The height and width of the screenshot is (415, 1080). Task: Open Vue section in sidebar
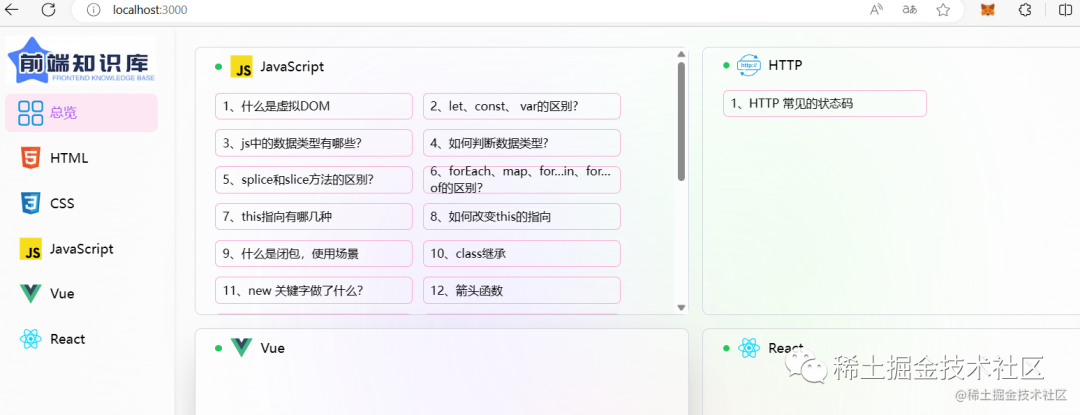pyautogui.click(x=81, y=294)
